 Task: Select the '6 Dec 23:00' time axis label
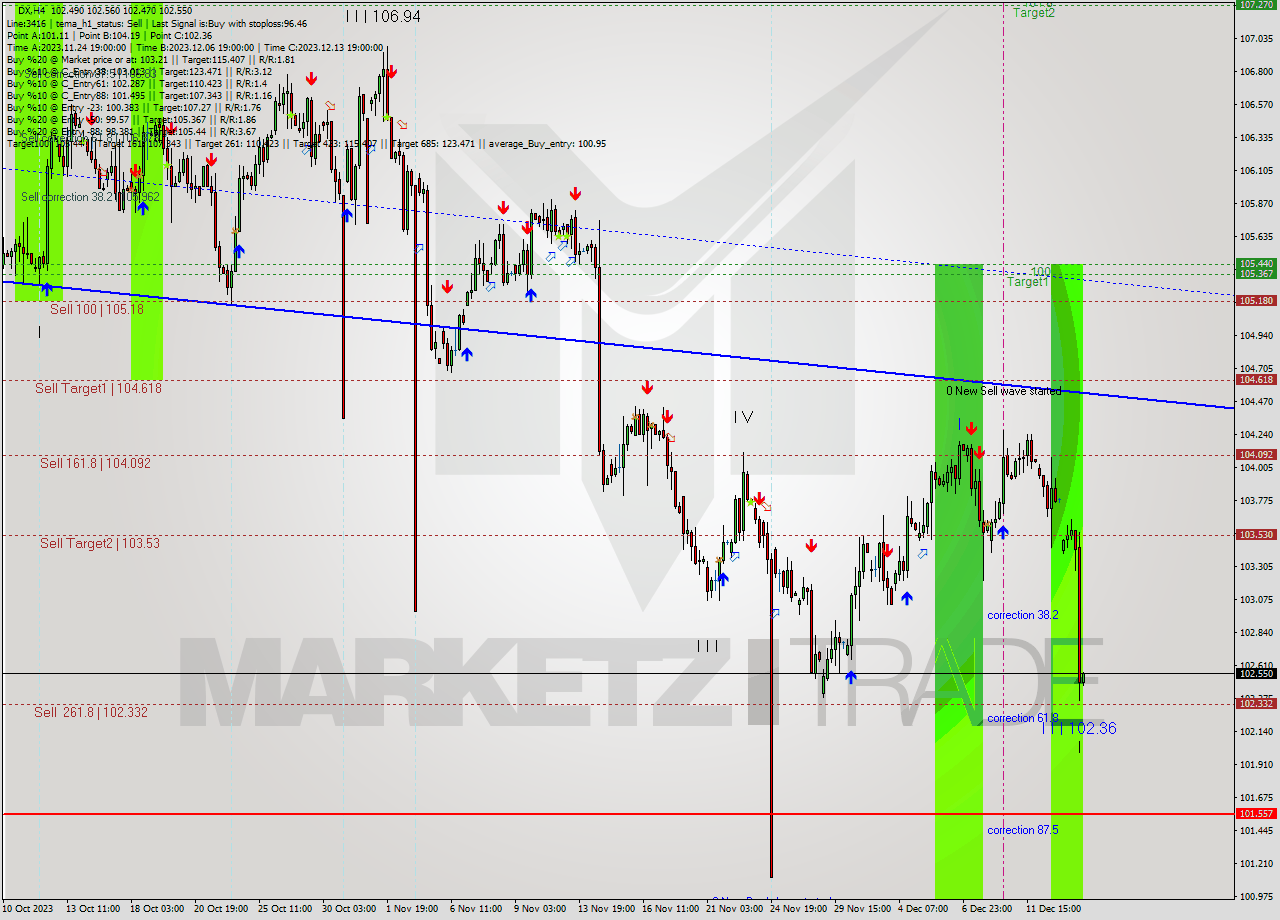coord(988,909)
